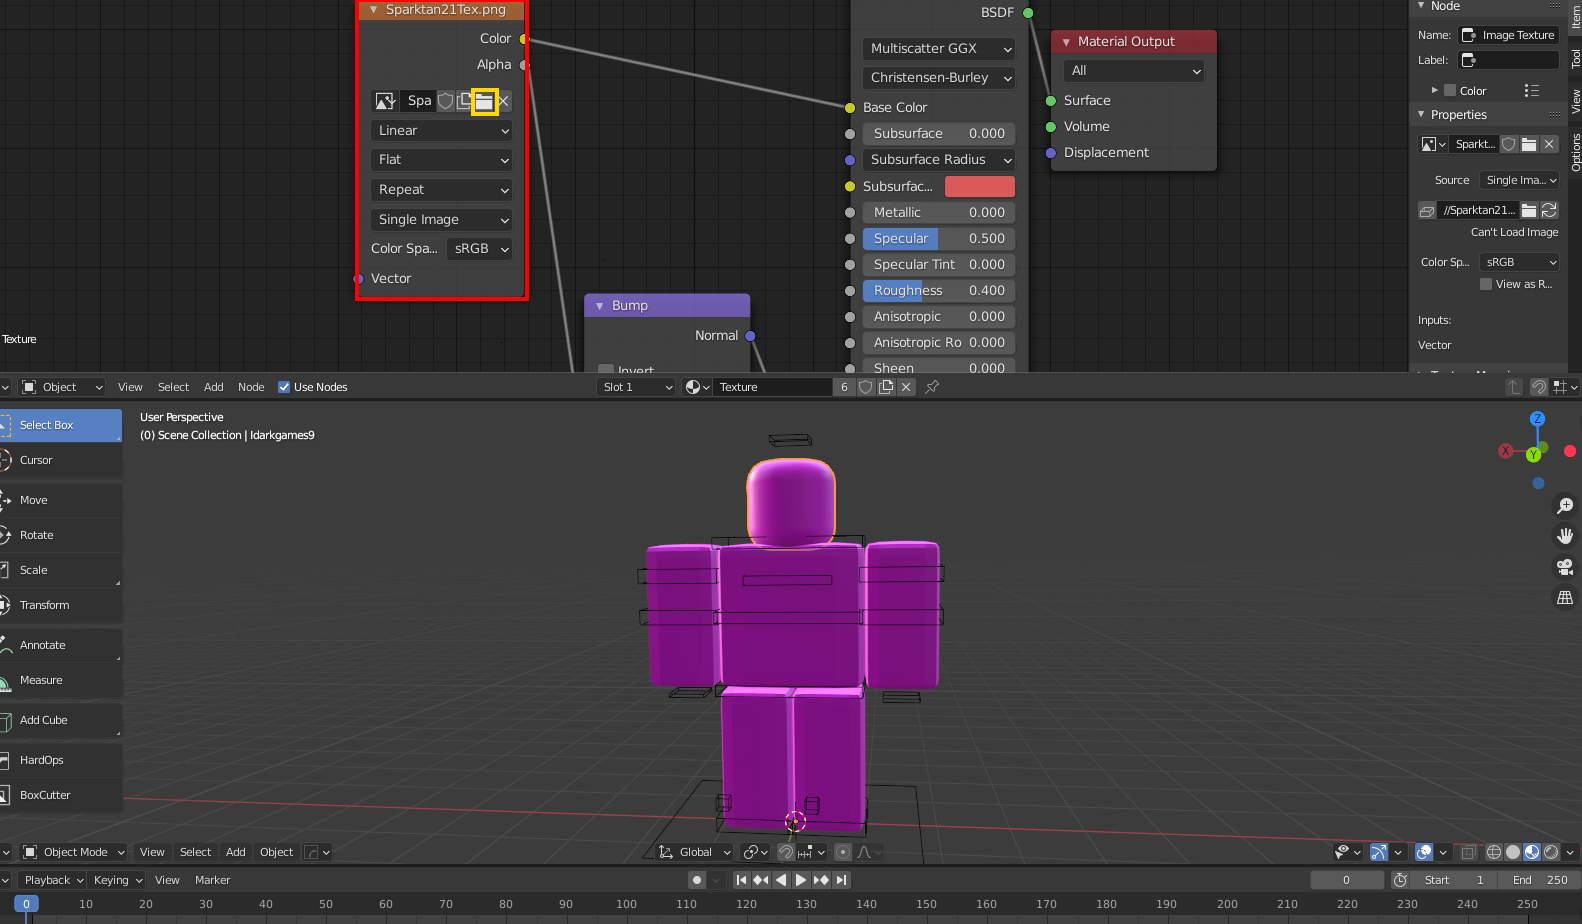Image resolution: width=1582 pixels, height=924 pixels.
Task: Duplicate the image datablock in image node
Action: click(464, 101)
